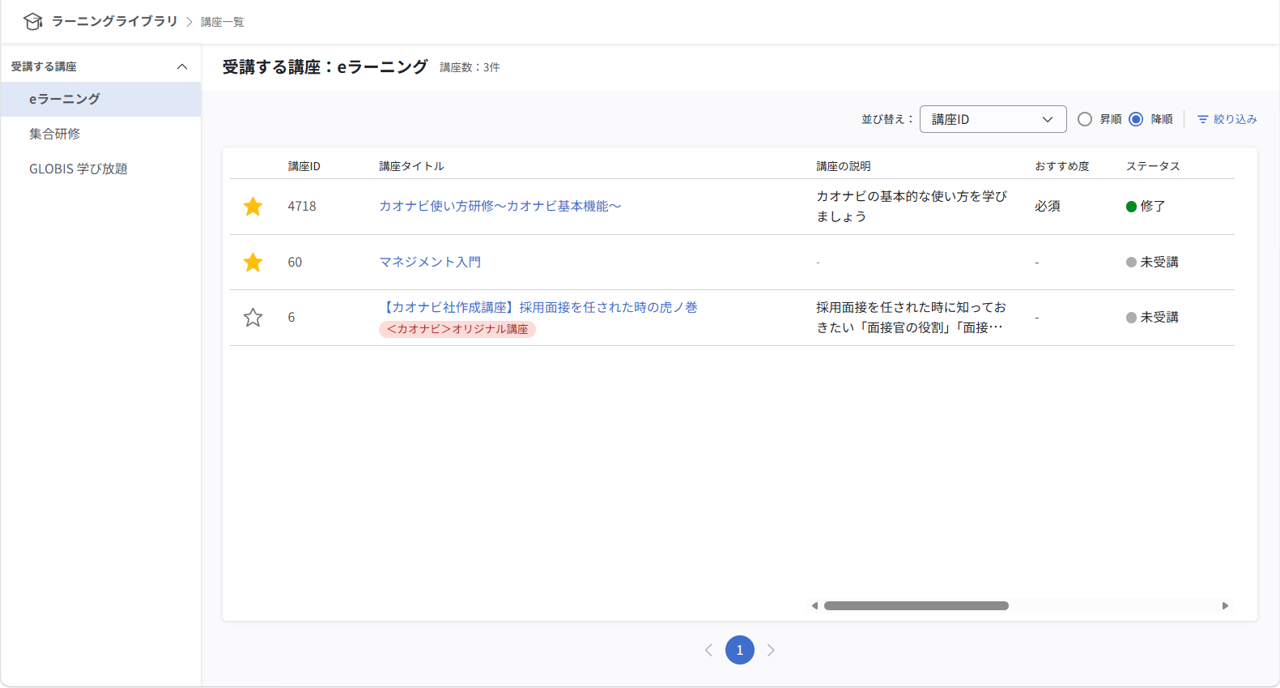Select 昇順 ascending radio button
The width and height of the screenshot is (1280, 688).
click(x=1085, y=119)
